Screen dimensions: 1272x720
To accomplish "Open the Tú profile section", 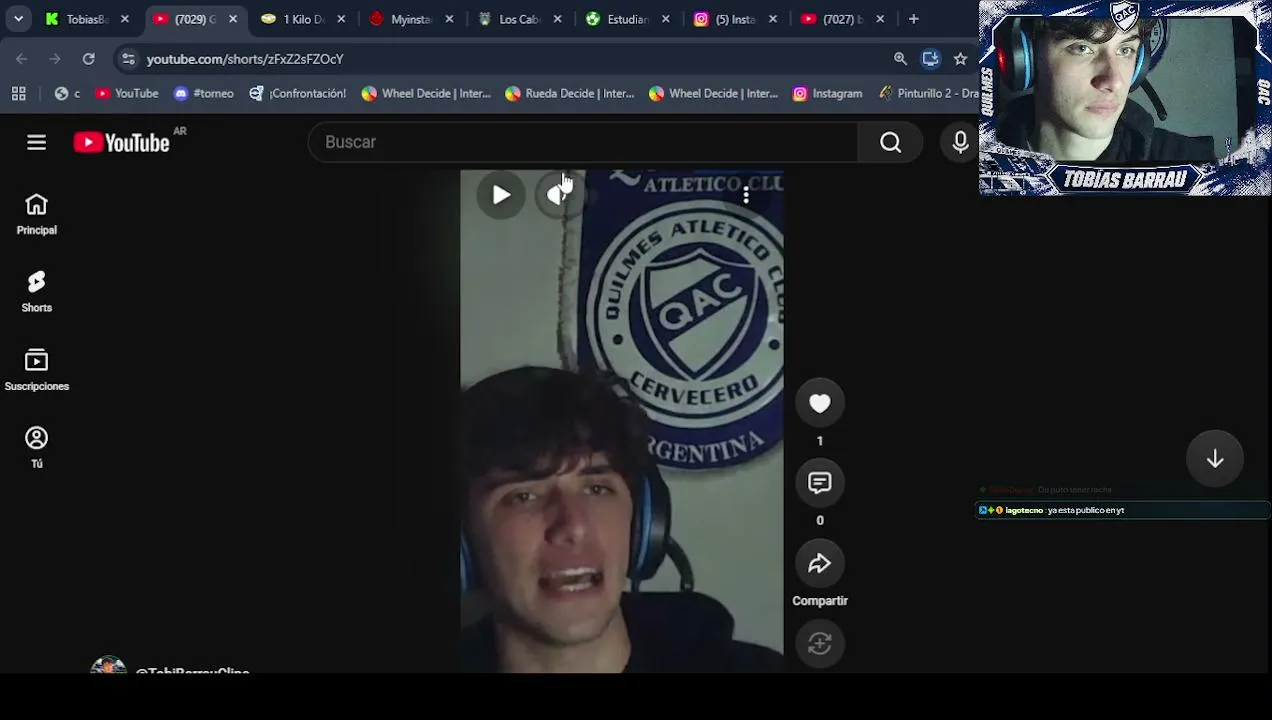I will point(36,447).
